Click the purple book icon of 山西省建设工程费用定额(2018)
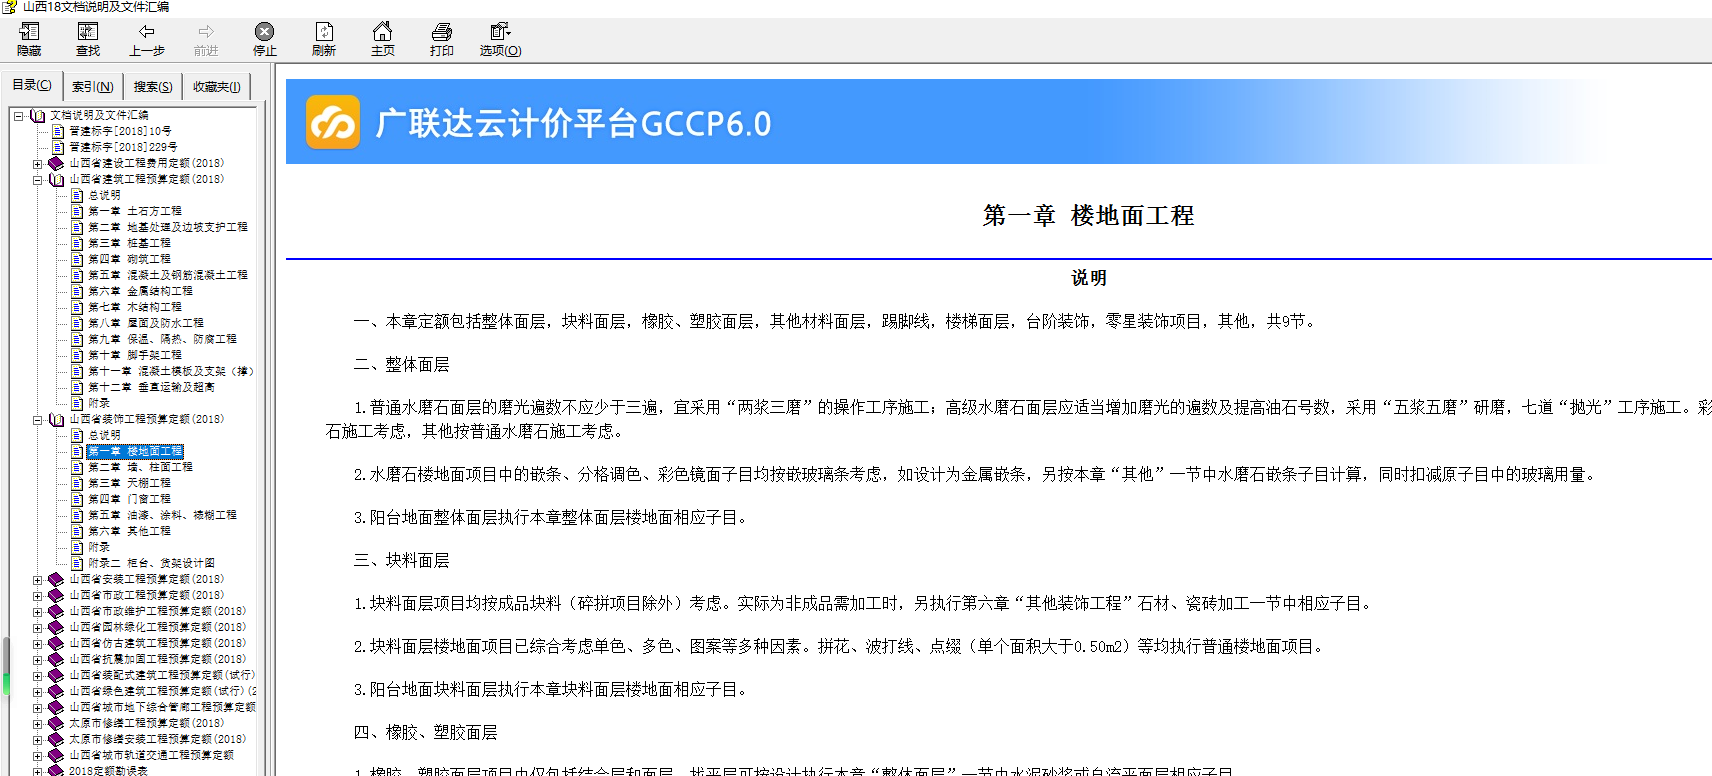 [x=56, y=163]
